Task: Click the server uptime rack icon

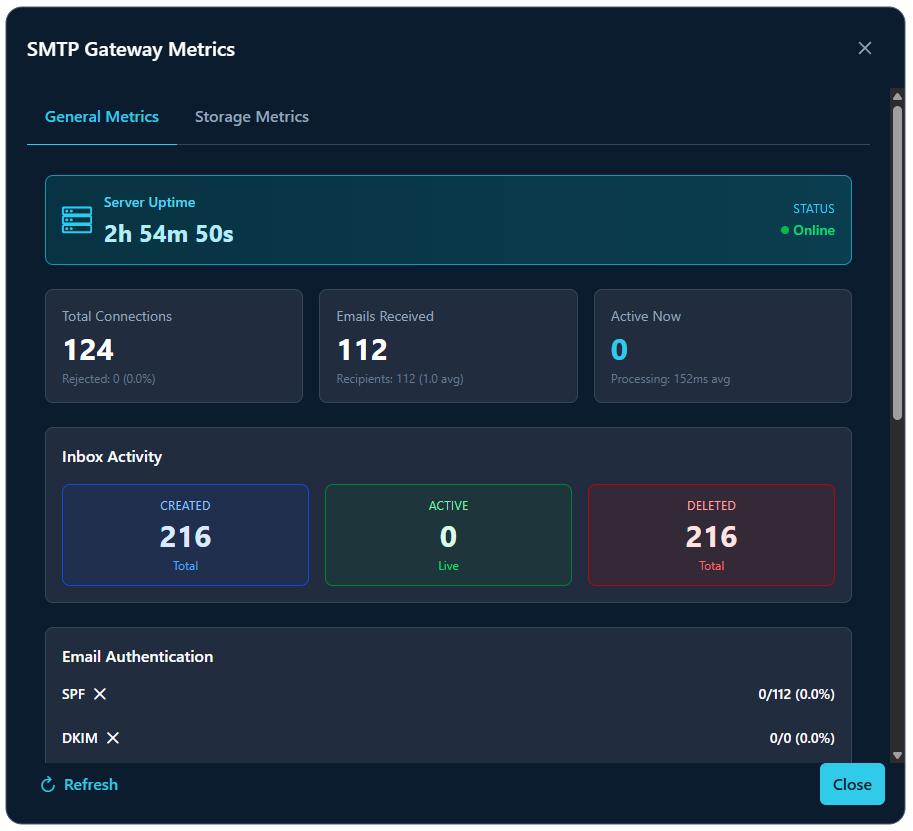Action: pyautogui.click(x=77, y=220)
